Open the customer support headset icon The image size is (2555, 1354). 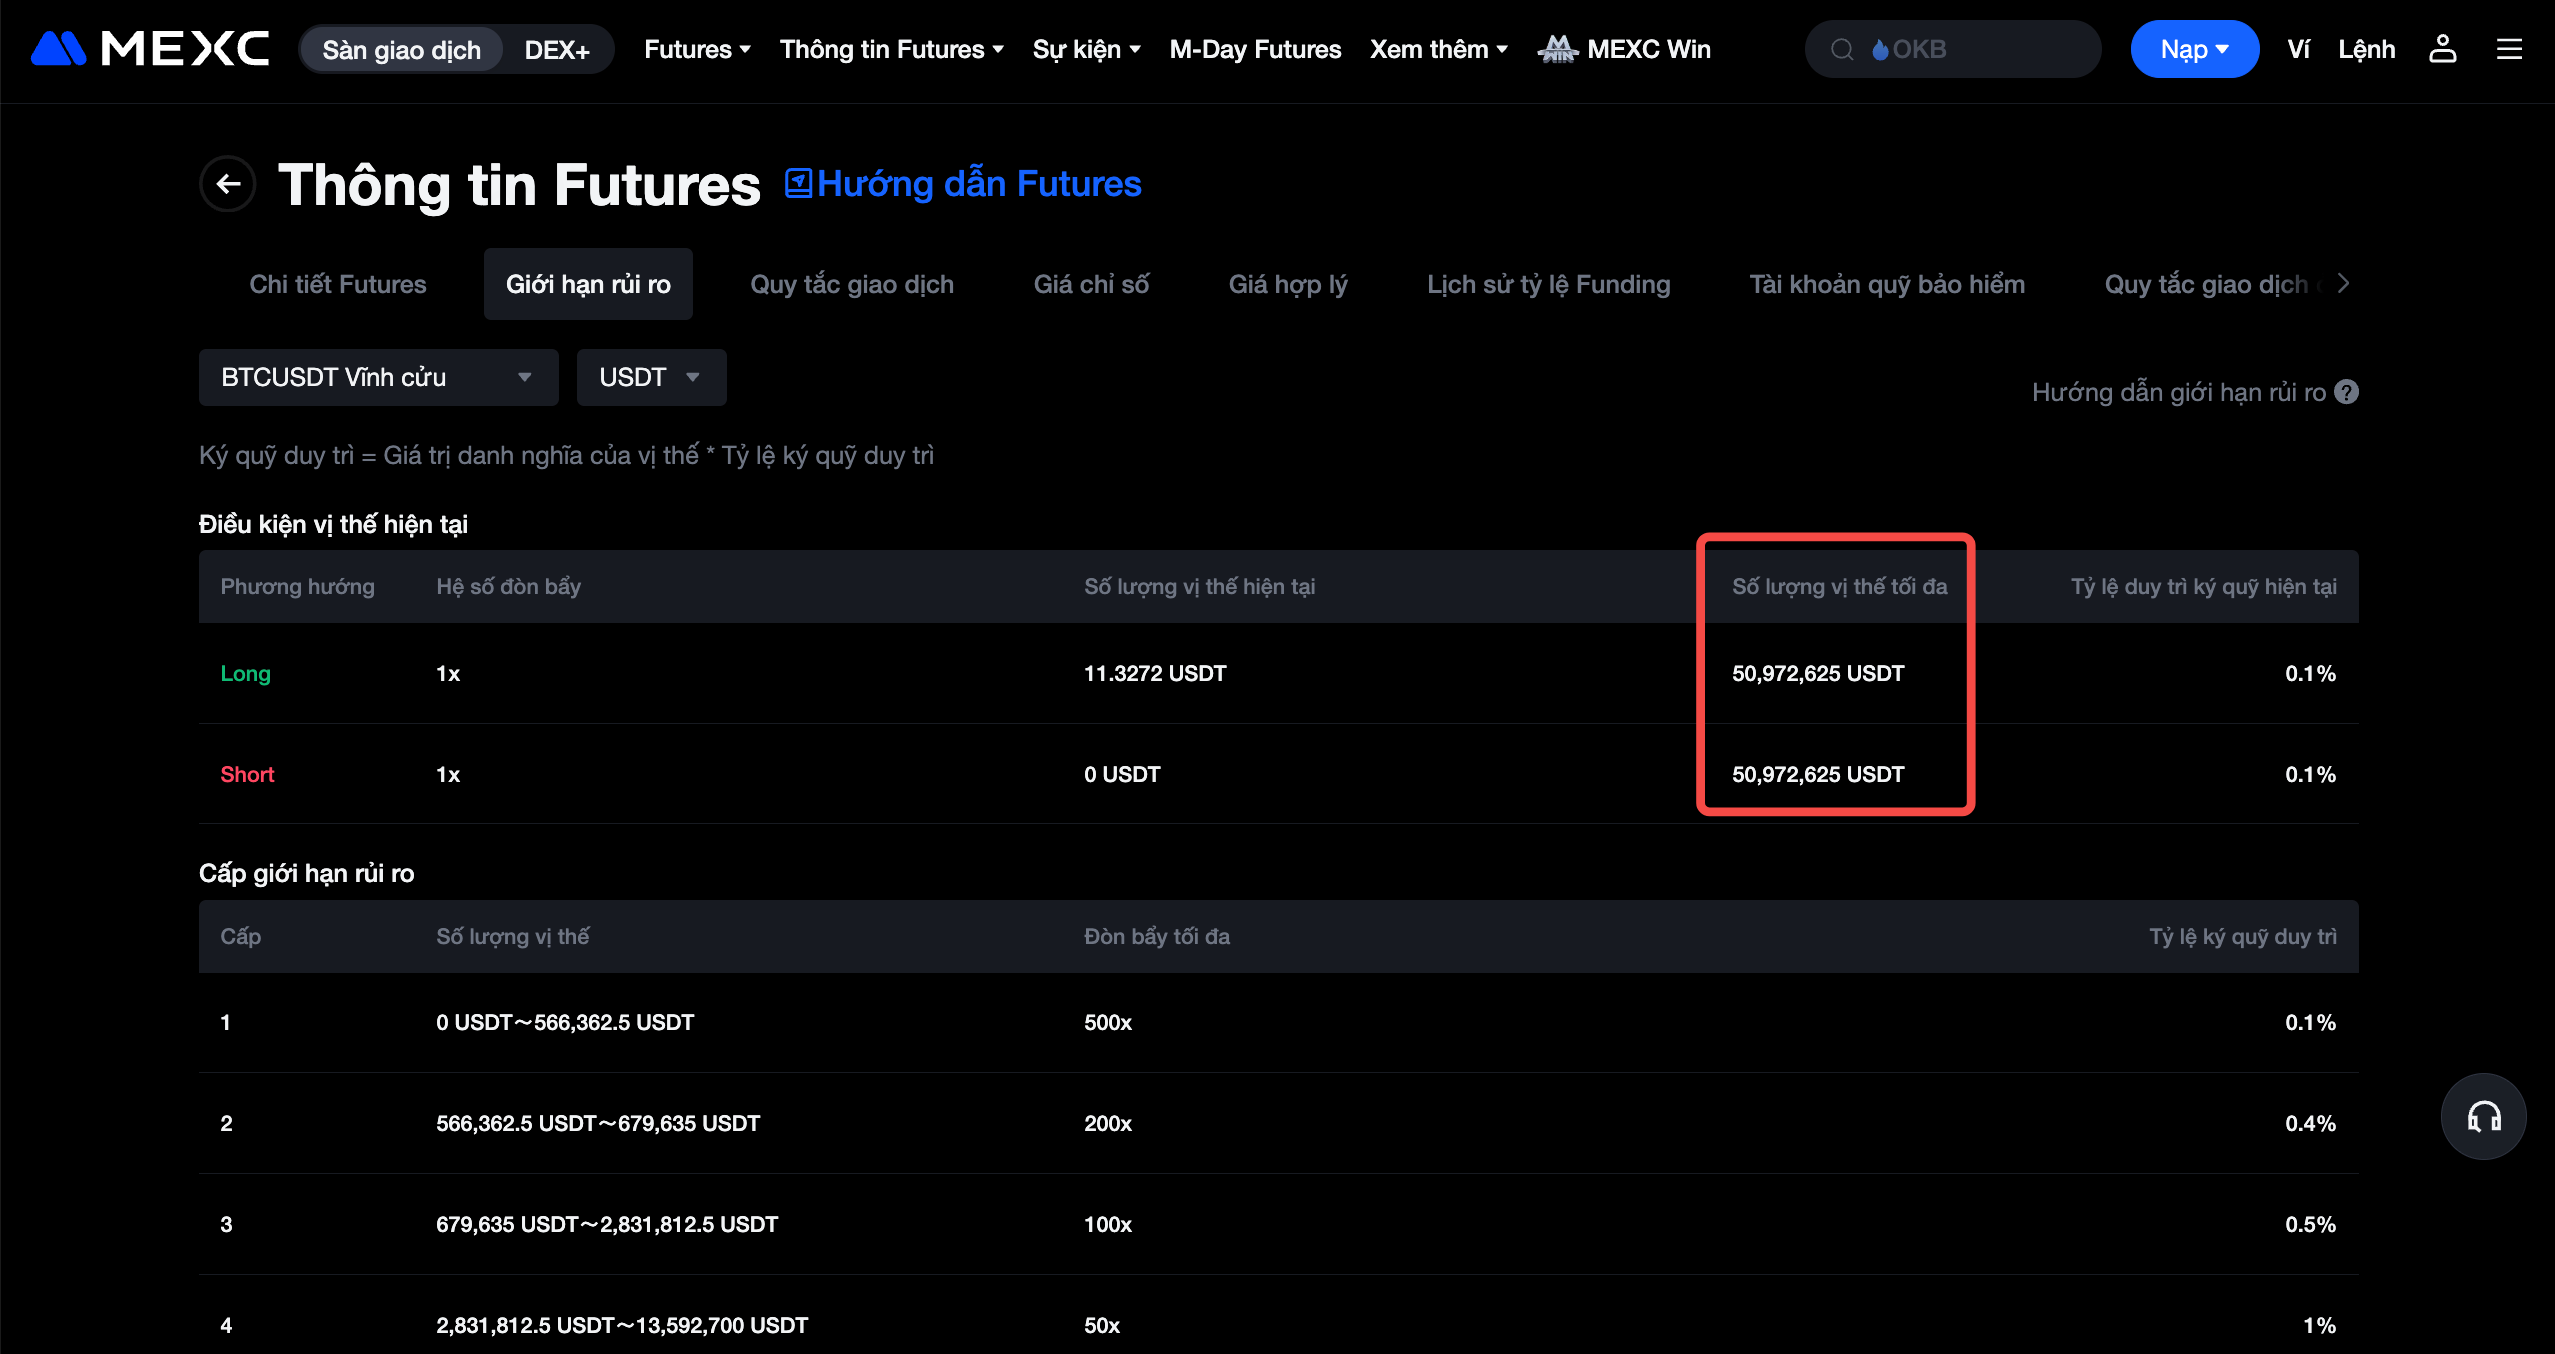[2483, 1117]
